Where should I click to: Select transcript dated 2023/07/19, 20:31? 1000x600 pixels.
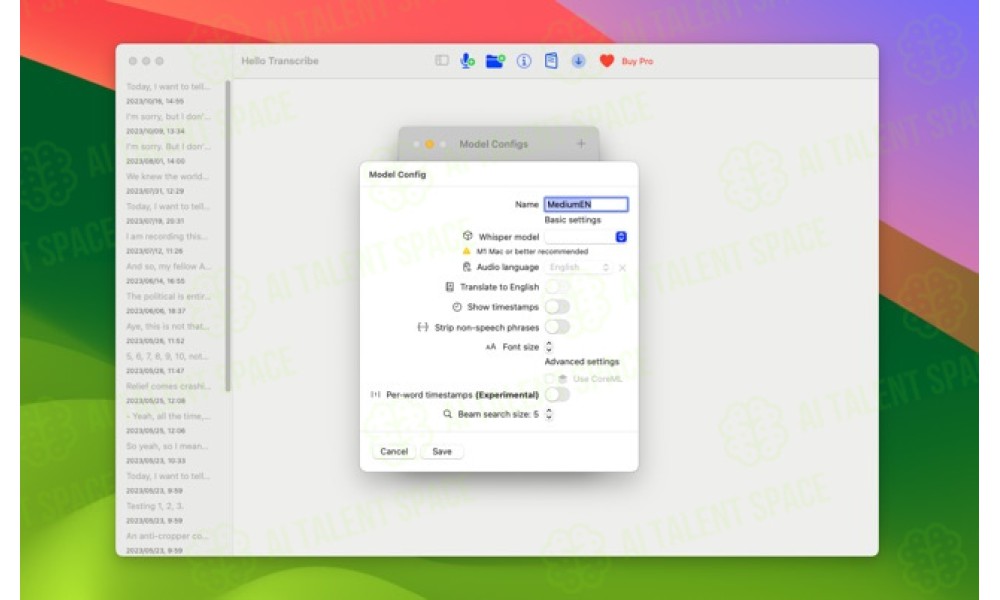tap(168, 214)
